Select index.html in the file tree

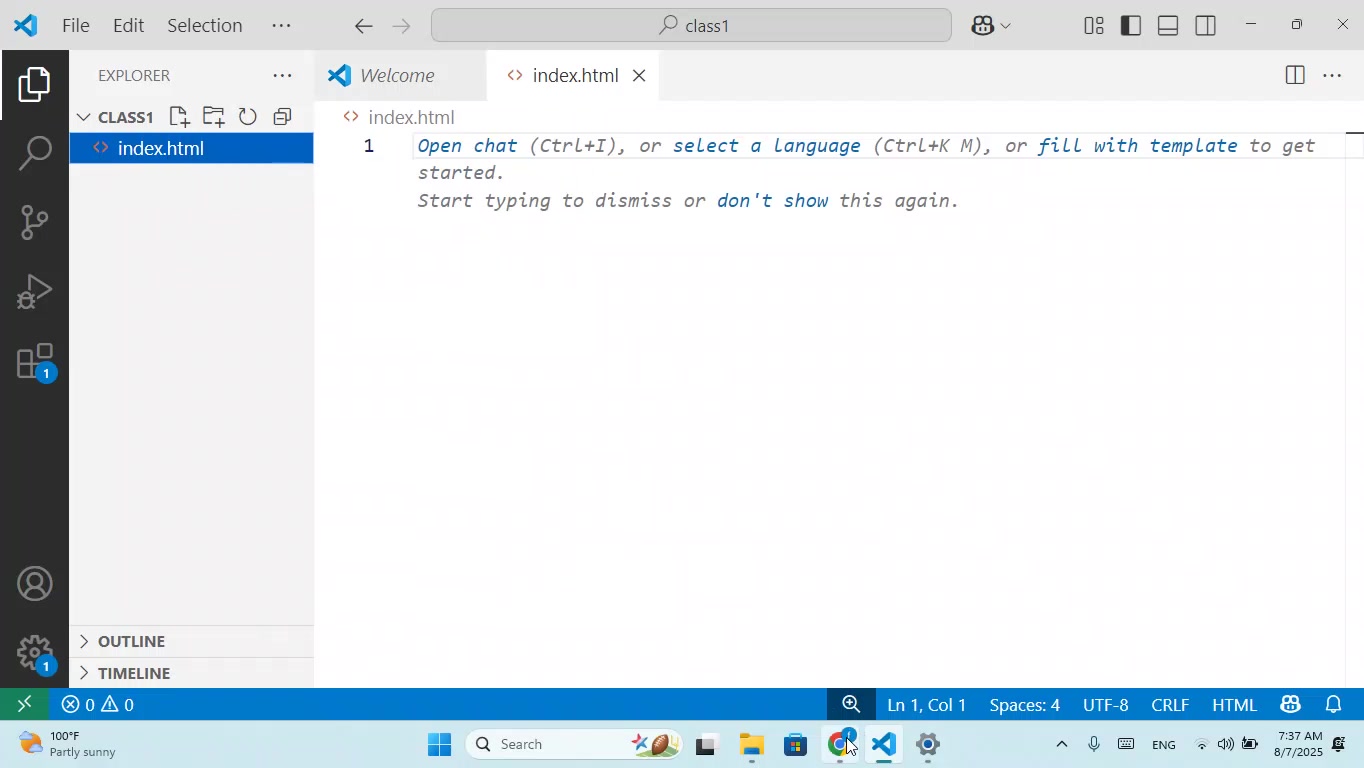point(191,148)
